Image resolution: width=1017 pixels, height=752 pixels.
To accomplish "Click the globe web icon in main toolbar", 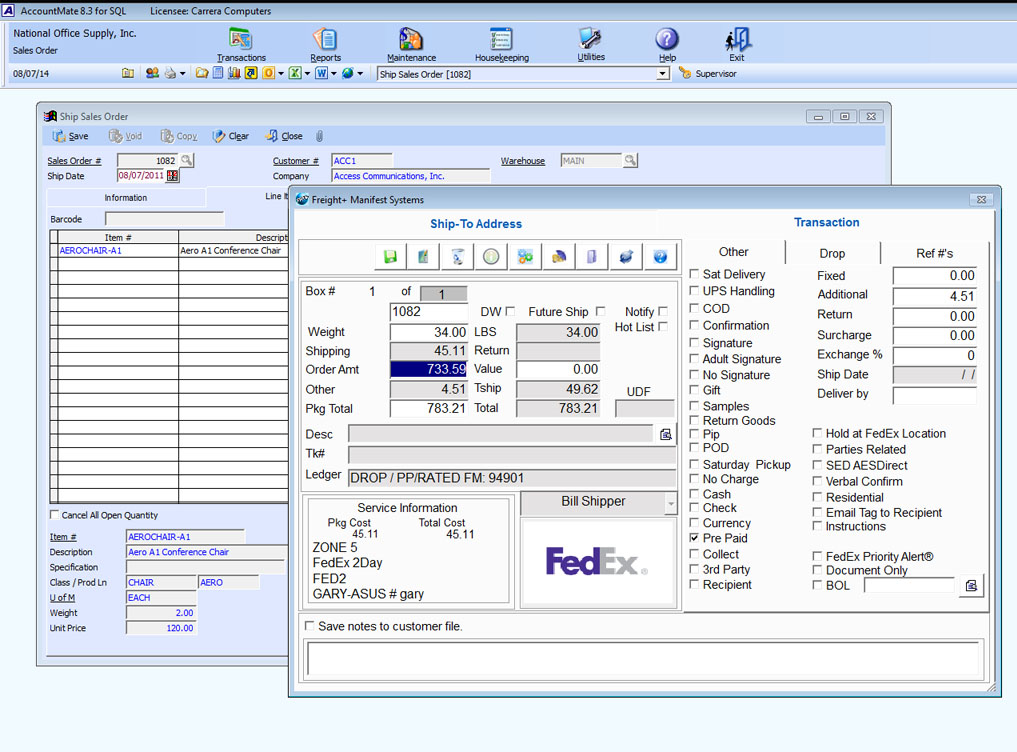I will [x=348, y=73].
